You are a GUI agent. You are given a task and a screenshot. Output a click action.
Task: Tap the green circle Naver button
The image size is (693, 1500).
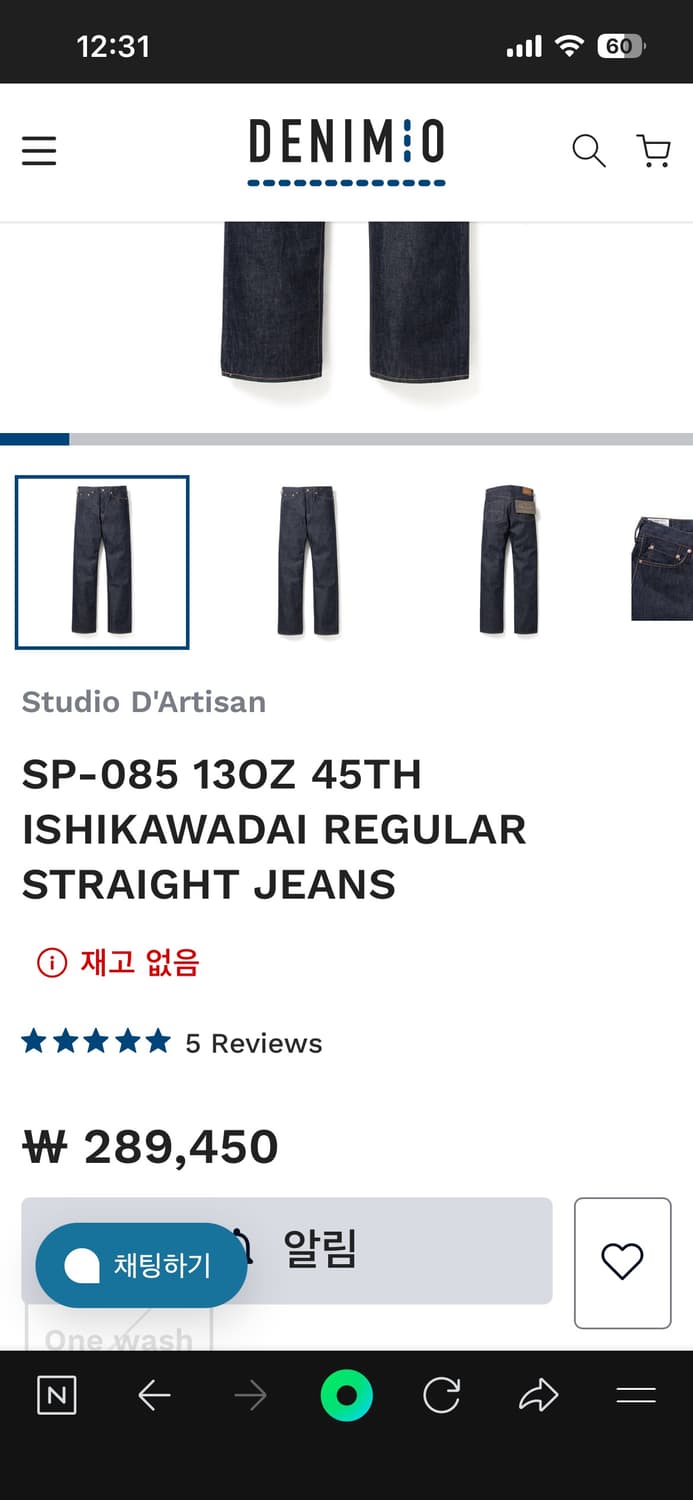pos(346,1395)
